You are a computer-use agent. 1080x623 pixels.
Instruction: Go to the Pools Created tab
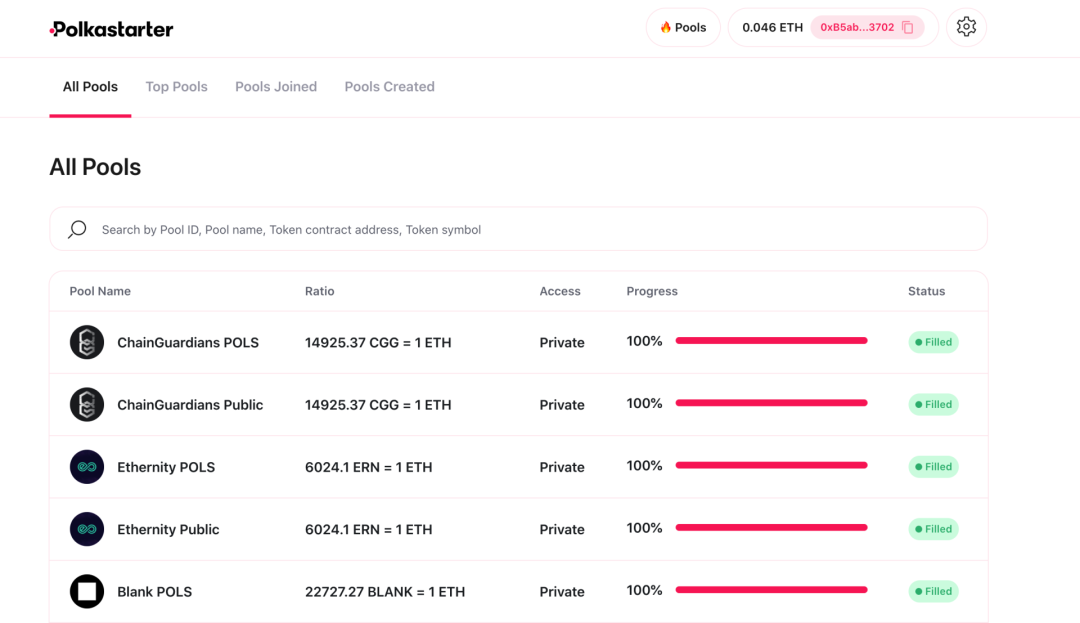pyautogui.click(x=390, y=87)
